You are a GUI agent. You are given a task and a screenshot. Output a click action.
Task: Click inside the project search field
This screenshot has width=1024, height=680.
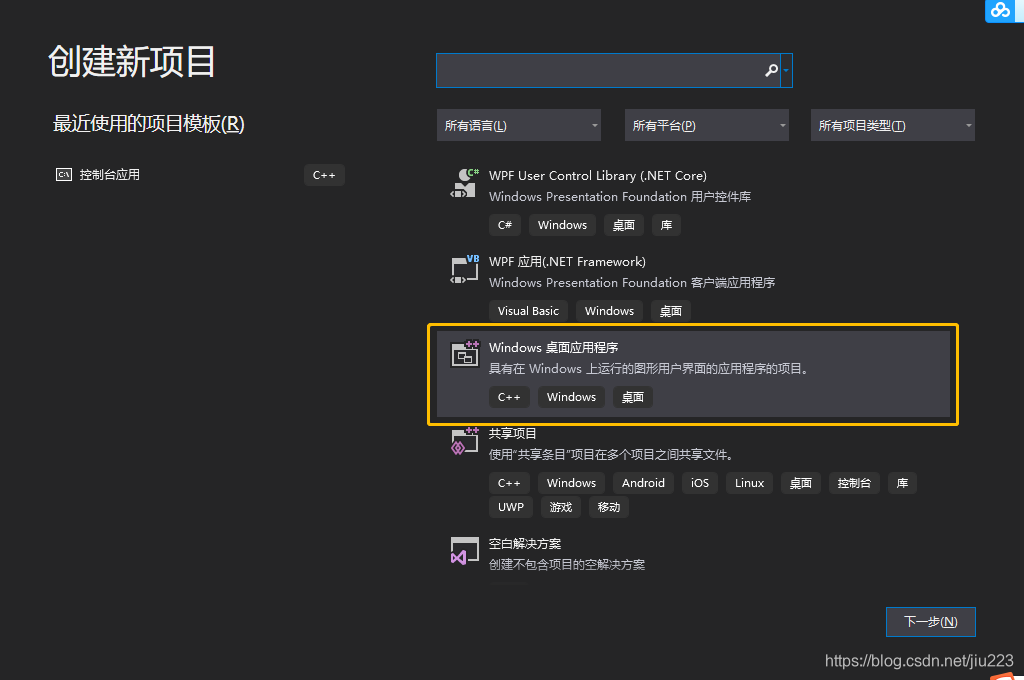(600, 70)
